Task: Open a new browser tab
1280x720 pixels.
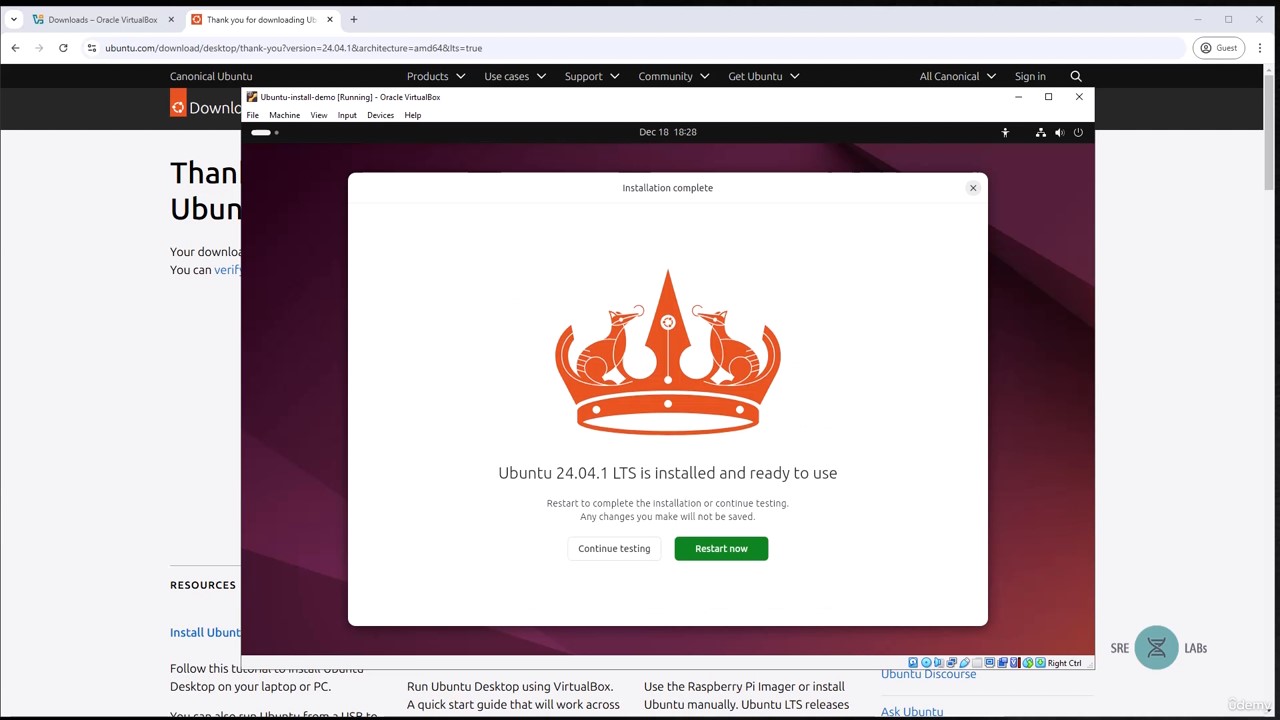Action: (353, 19)
